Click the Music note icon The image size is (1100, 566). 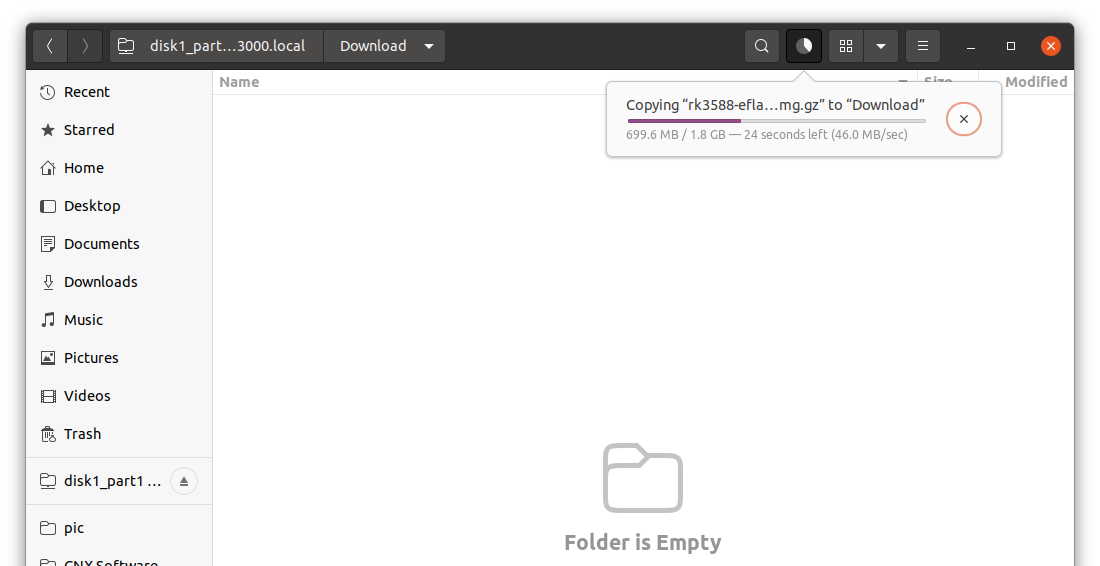48,320
